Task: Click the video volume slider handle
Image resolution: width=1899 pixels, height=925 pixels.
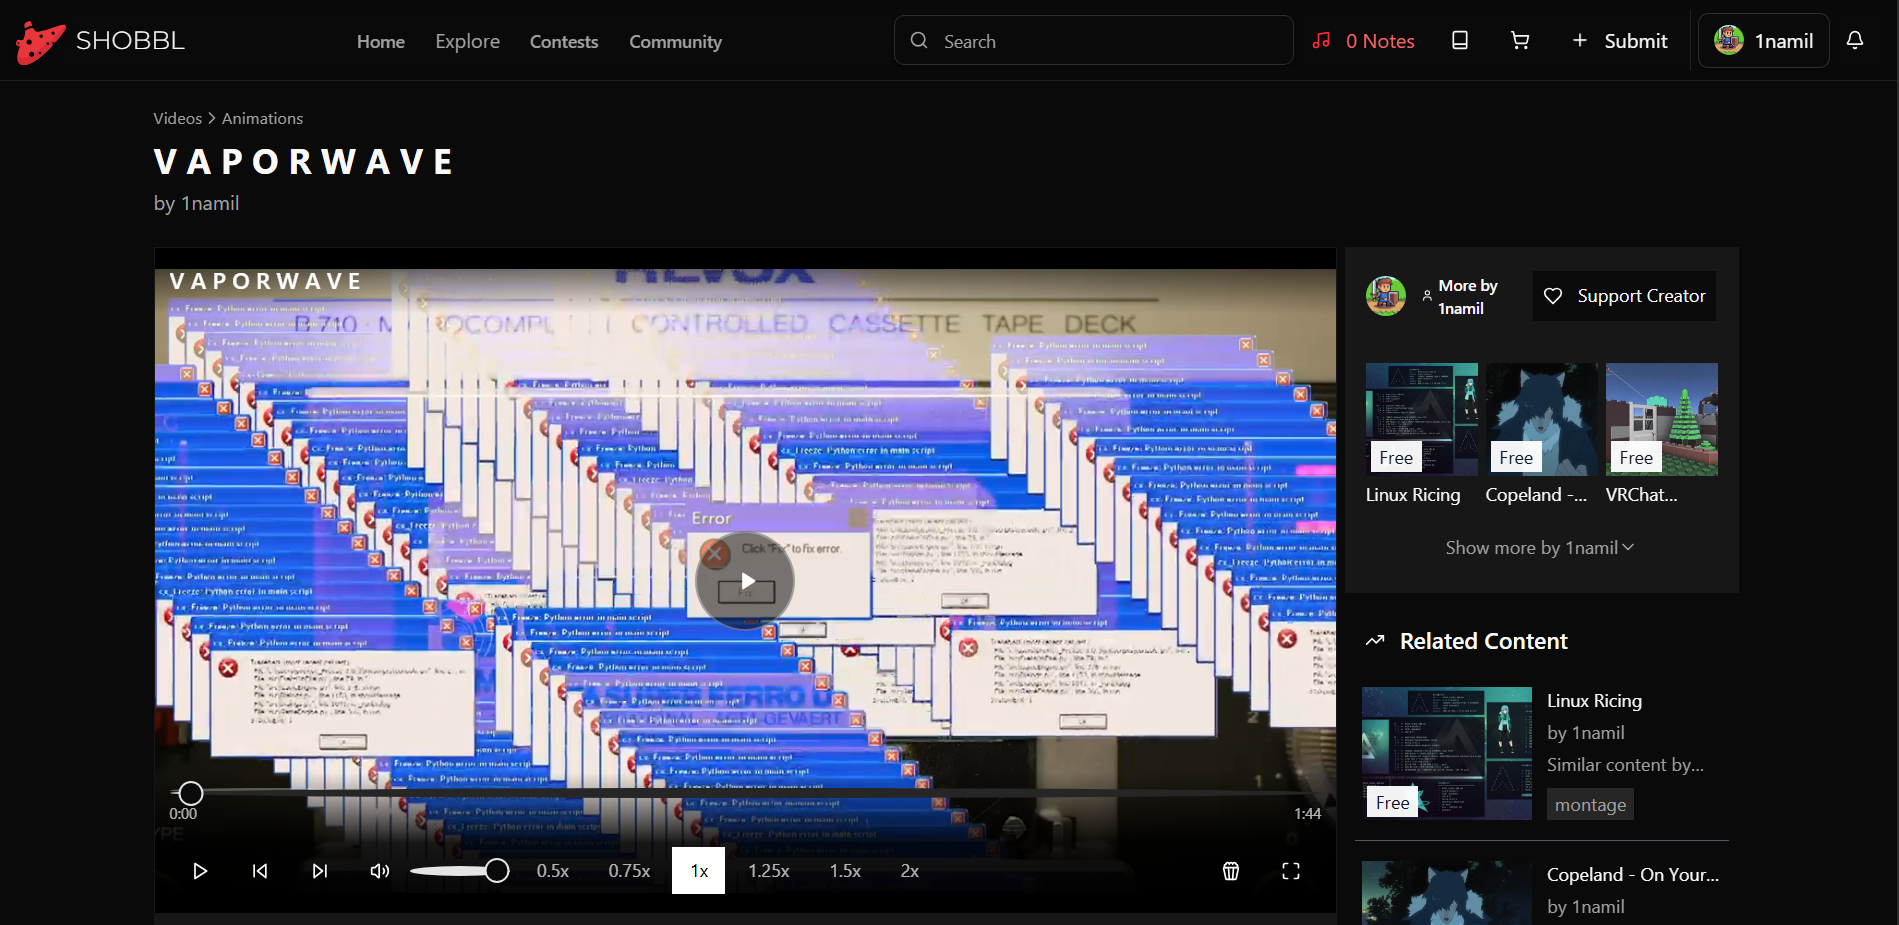Action: 497,871
